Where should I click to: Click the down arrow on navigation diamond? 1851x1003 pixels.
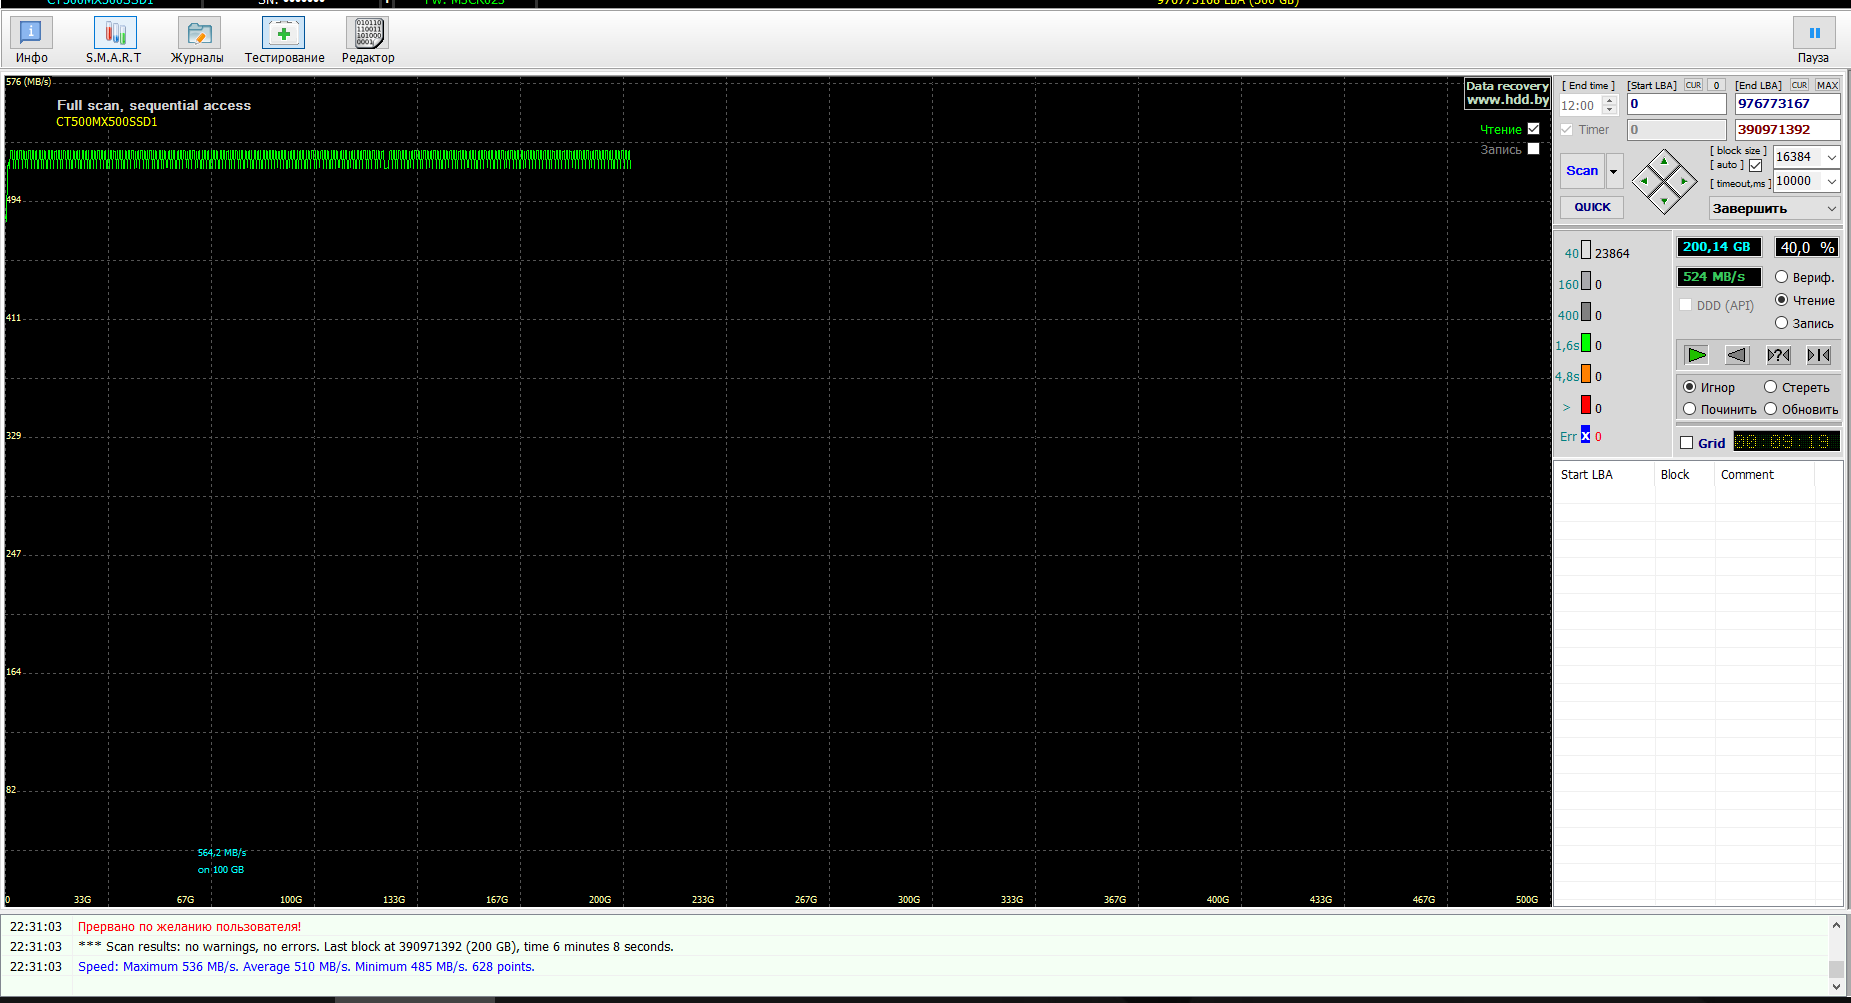(x=1664, y=201)
